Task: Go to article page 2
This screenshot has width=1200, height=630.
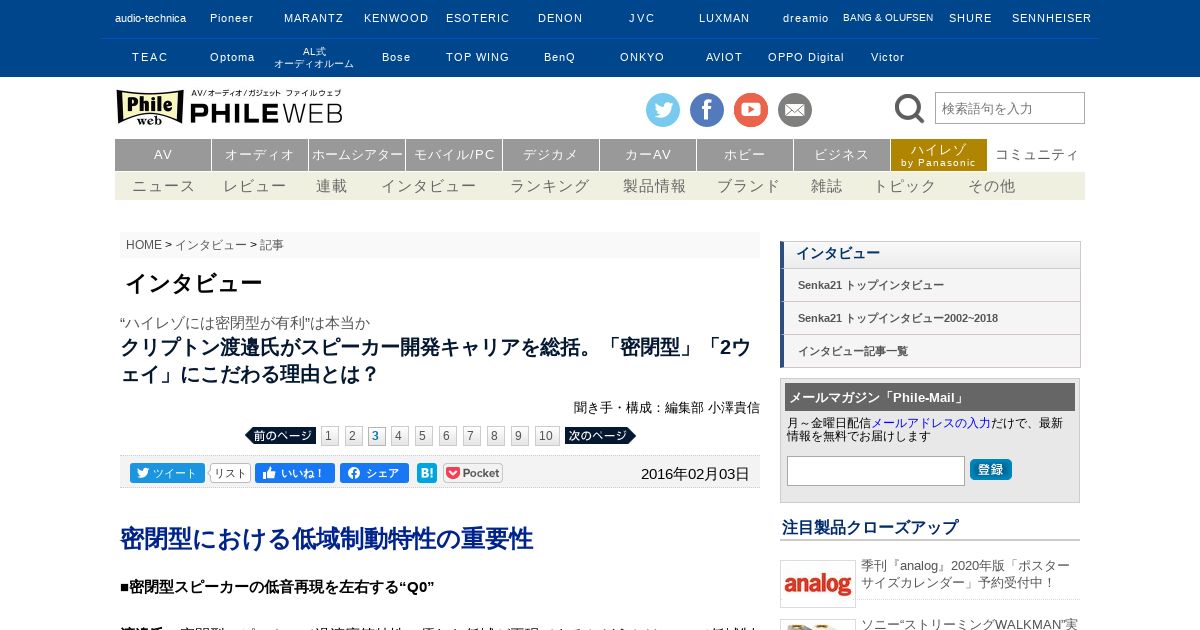Action: pos(353,436)
